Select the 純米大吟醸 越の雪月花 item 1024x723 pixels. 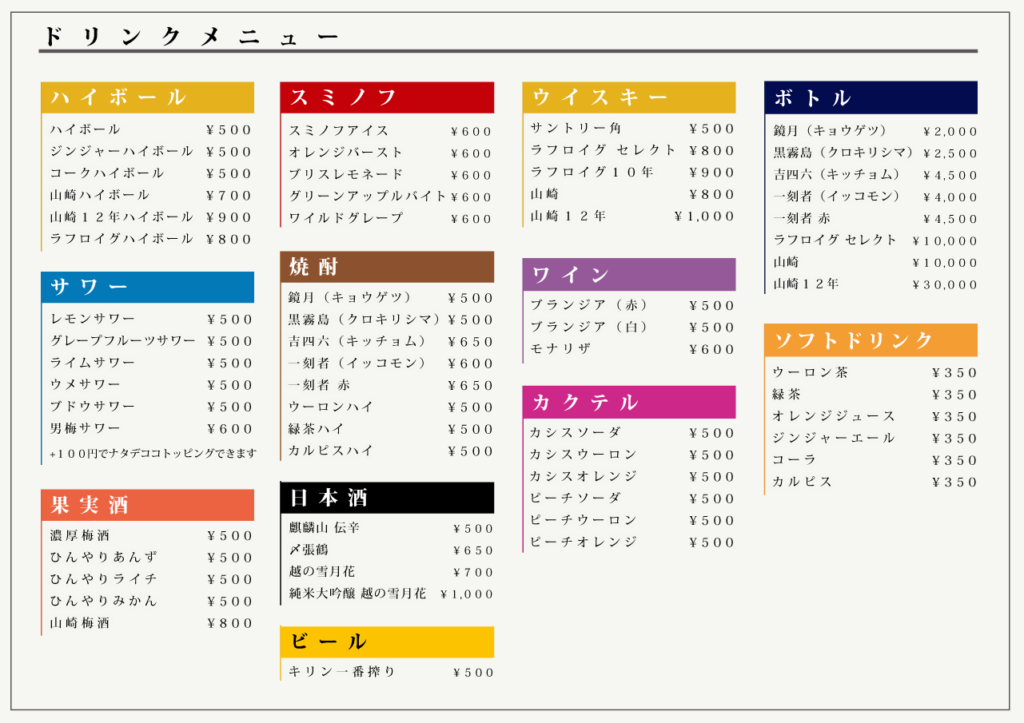tap(357, 594)
